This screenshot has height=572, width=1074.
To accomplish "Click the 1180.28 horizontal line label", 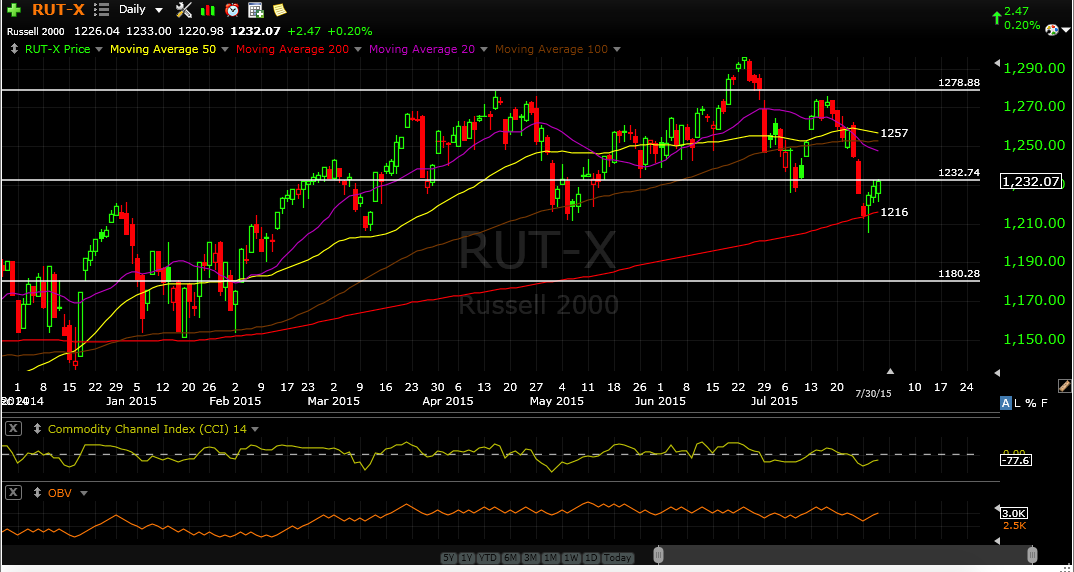I will point(958,274).
